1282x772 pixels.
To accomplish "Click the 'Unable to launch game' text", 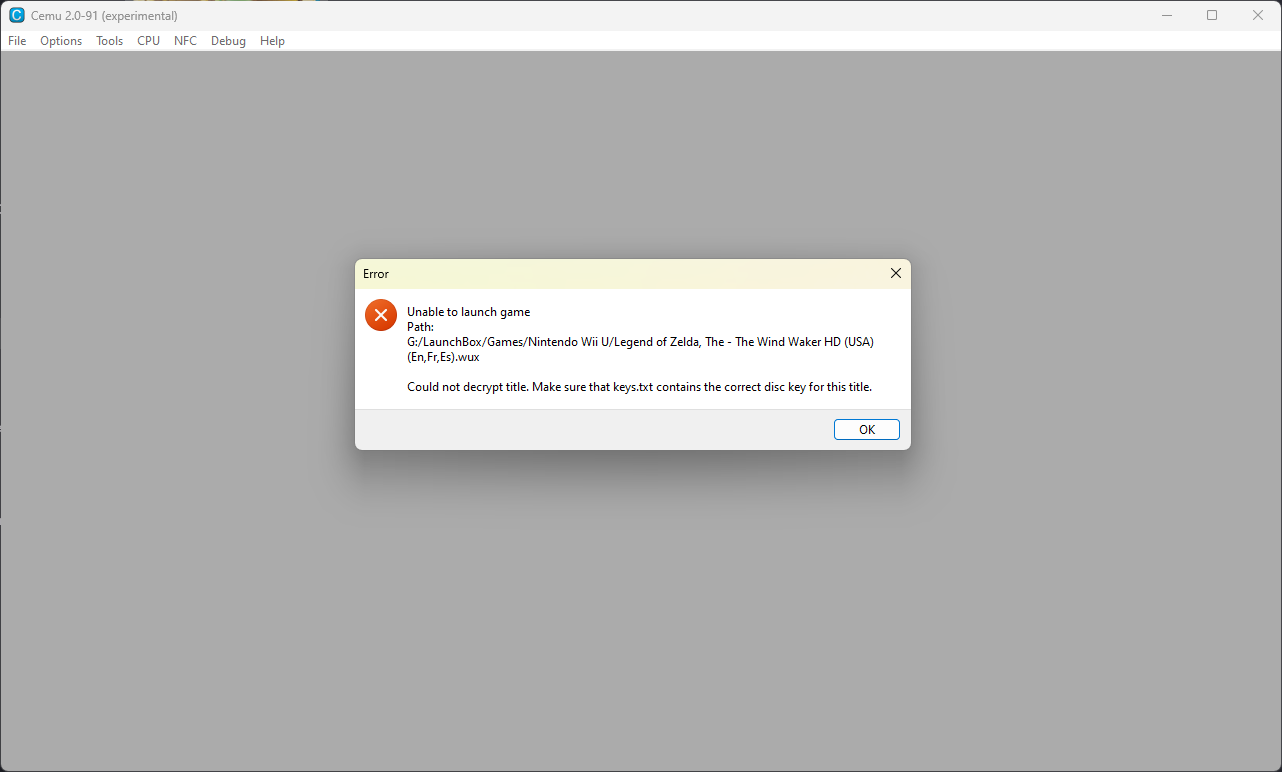I will pyautogui.click(x=468, y=312).
